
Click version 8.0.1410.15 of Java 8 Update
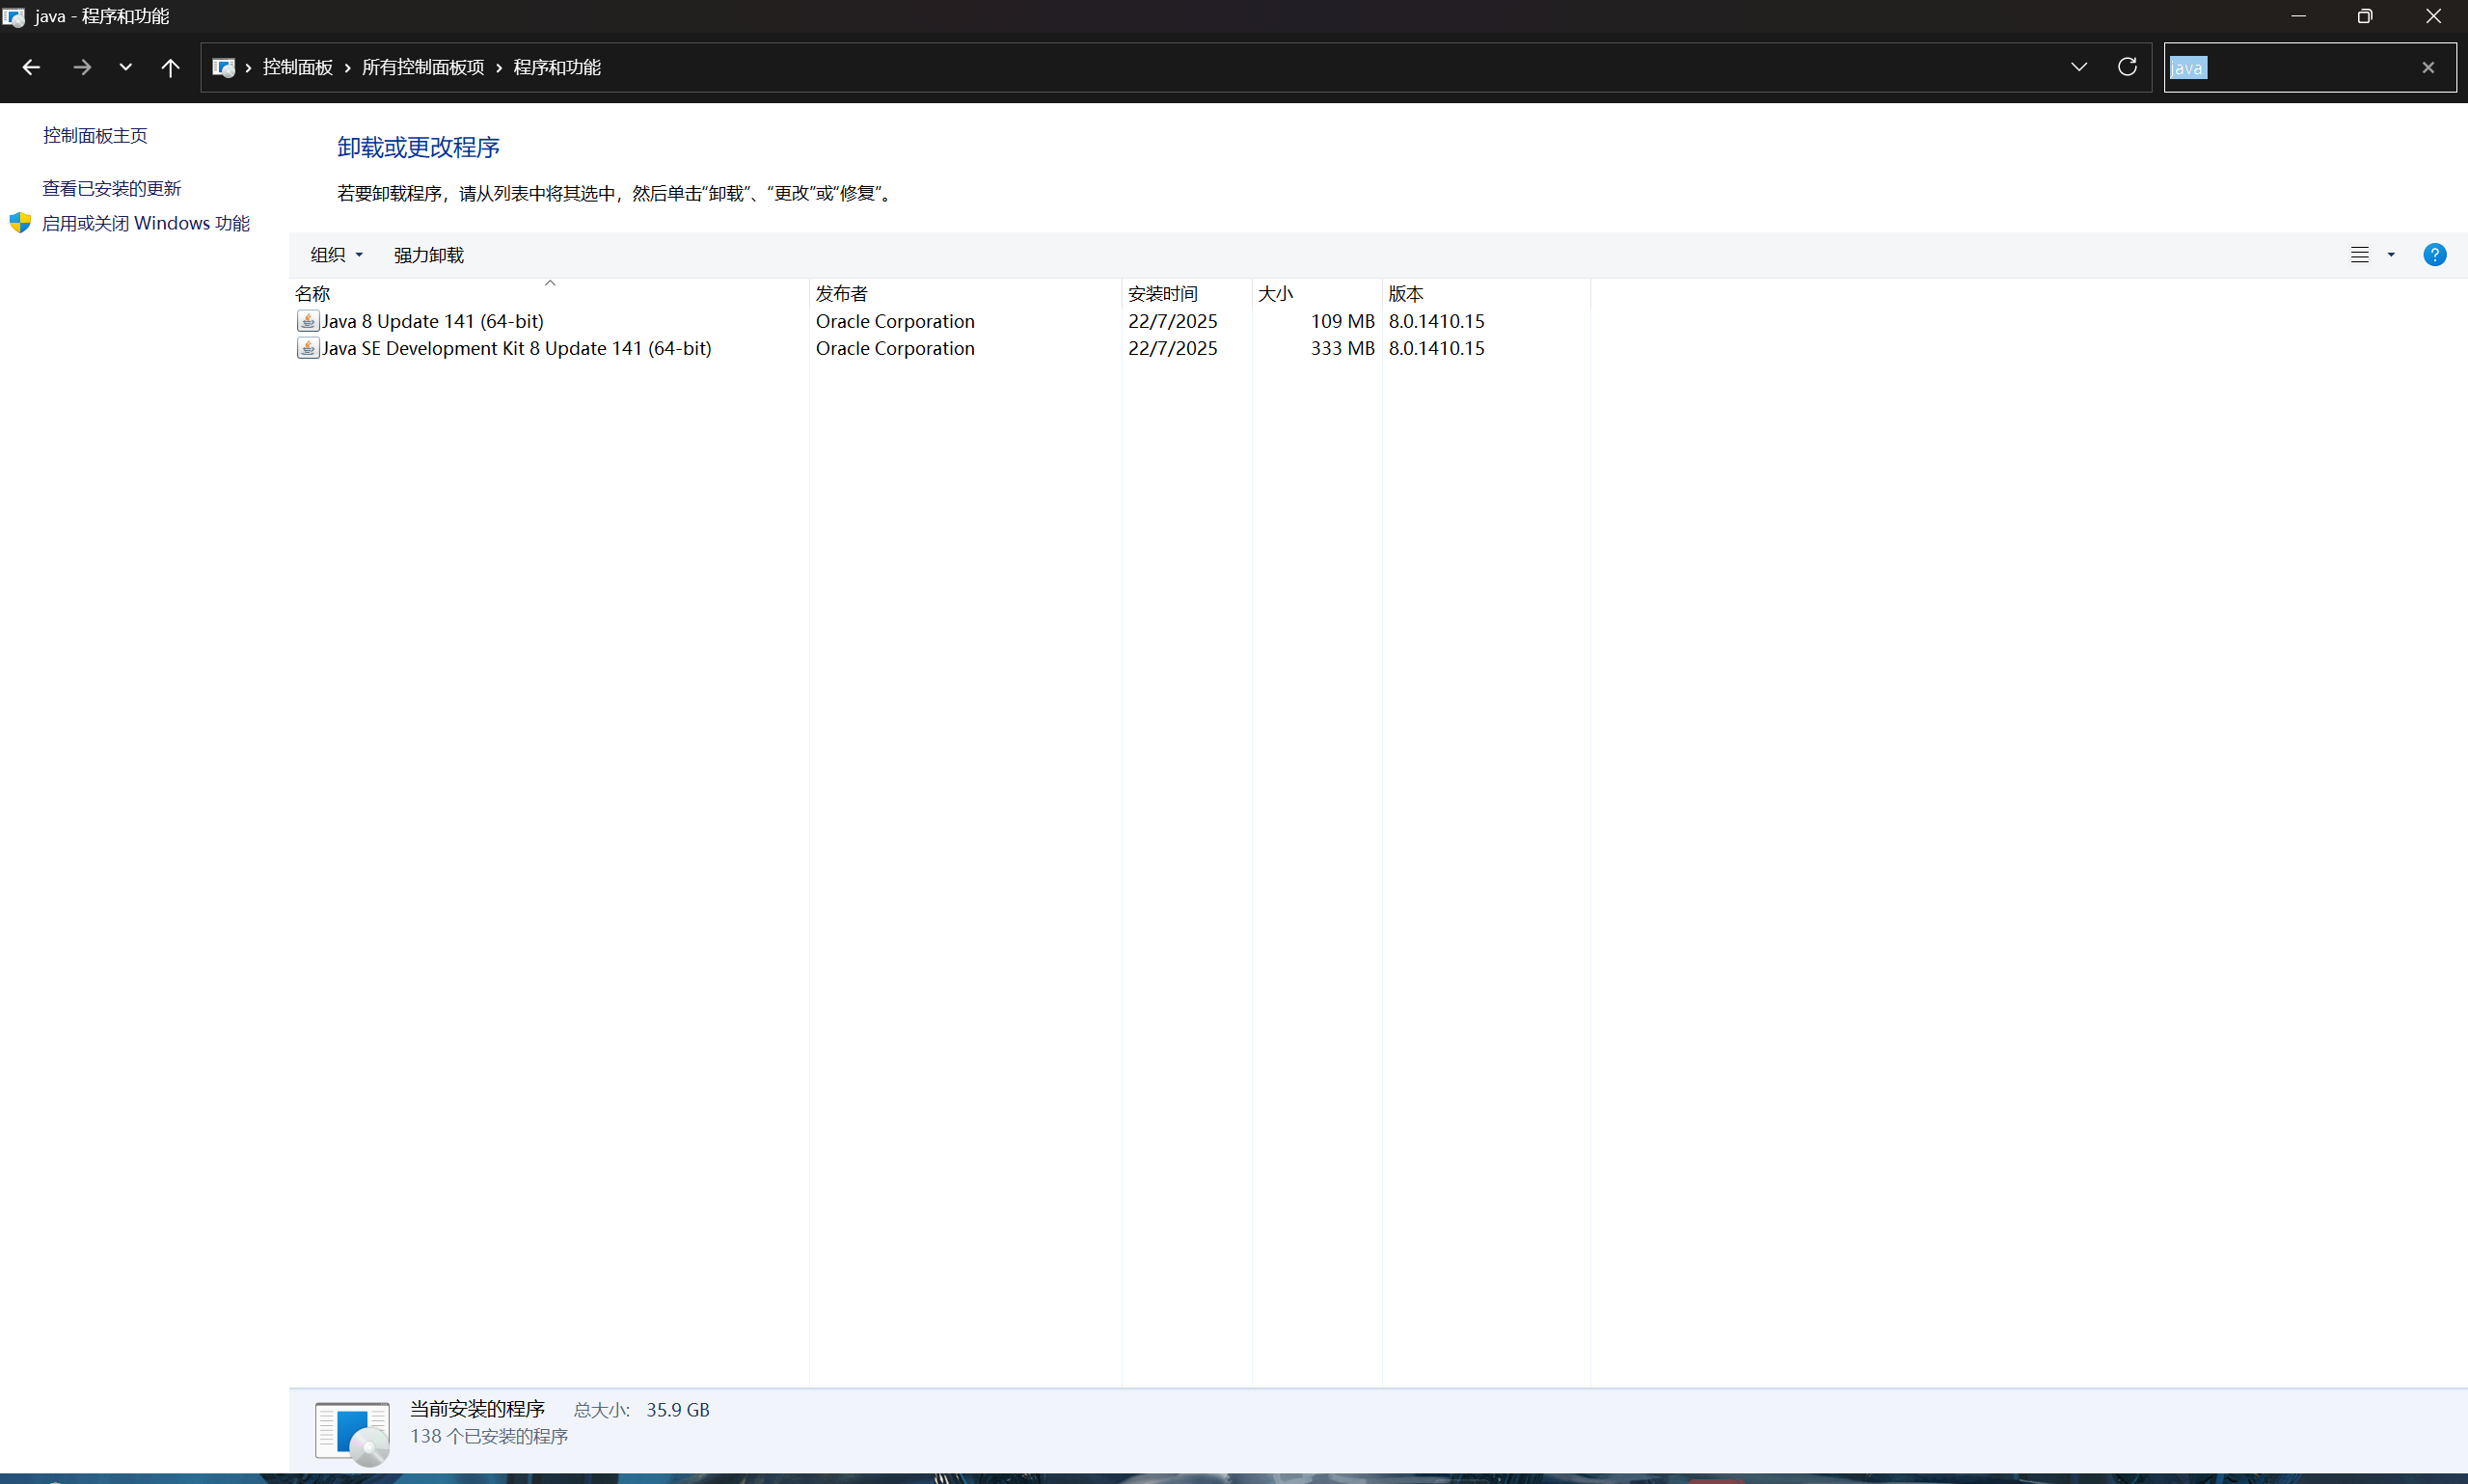pyautogui.click(x=1437, y=321)
